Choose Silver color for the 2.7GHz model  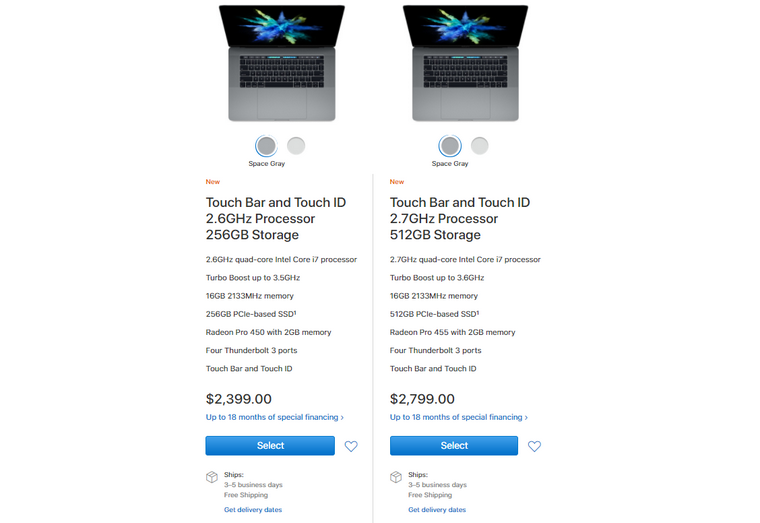point(480,146)
